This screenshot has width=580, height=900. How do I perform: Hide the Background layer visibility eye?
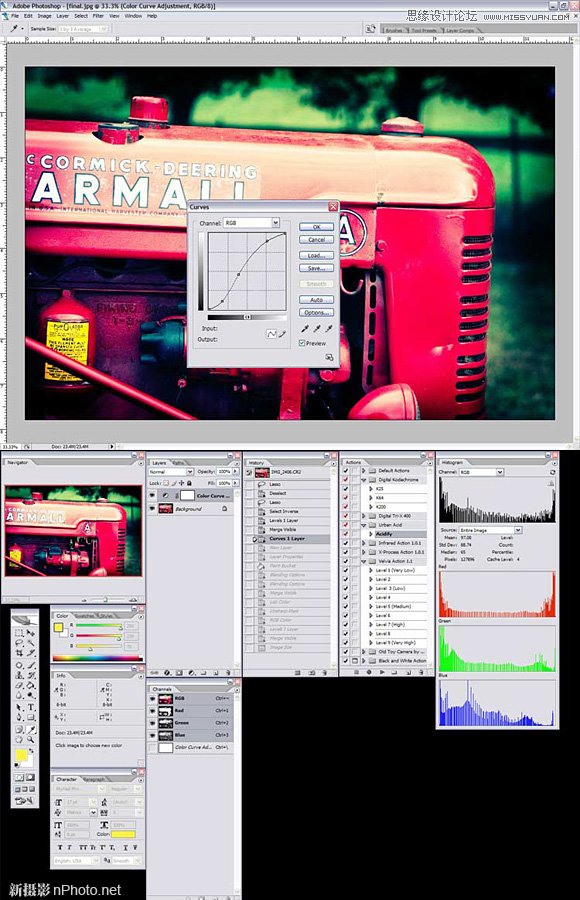tap(152, 509)
